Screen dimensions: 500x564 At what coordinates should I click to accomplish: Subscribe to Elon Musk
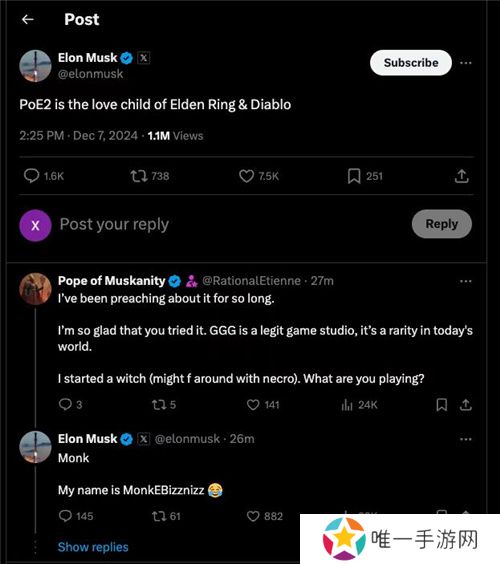coord(411,63)
